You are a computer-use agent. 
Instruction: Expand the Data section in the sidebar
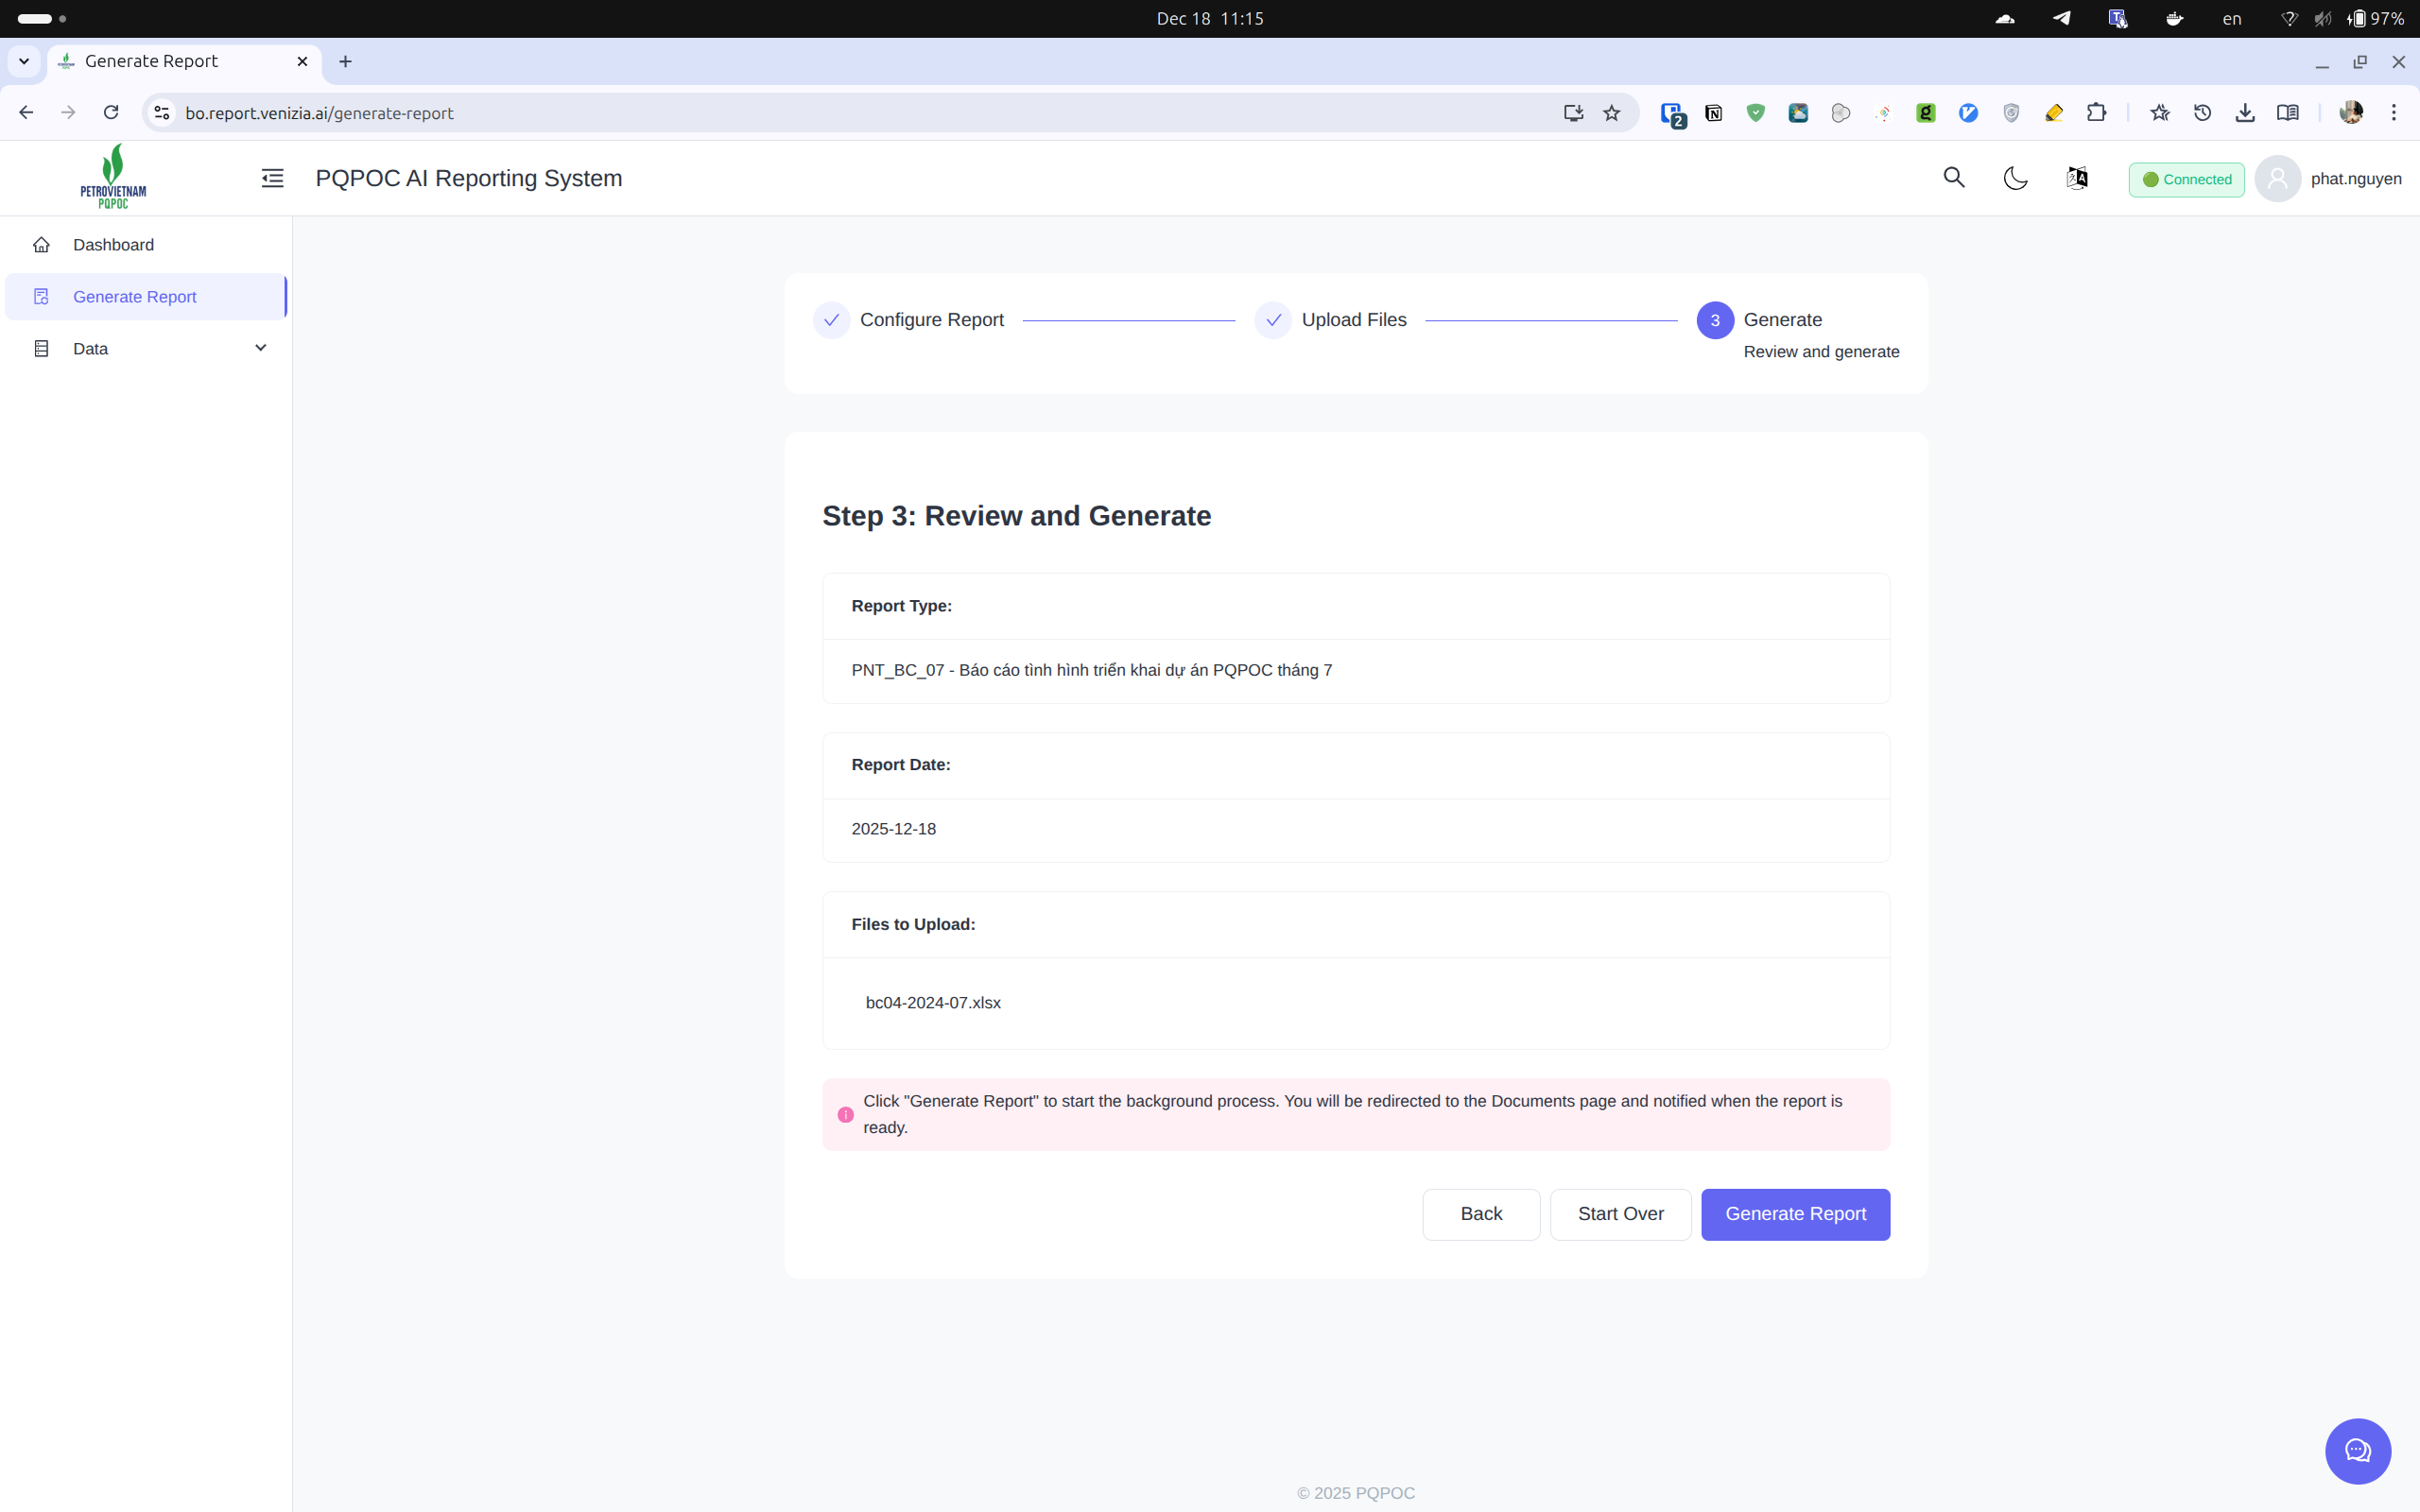tap(260, 347)
